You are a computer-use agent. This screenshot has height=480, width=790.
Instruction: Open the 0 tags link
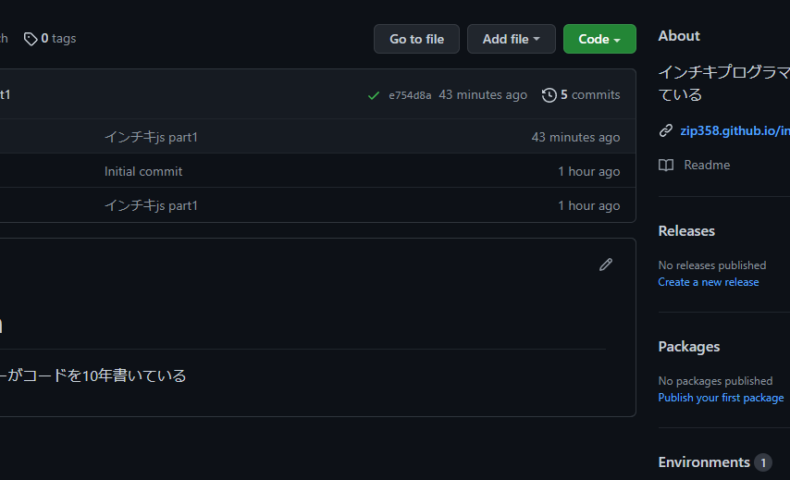coord(50,39)
